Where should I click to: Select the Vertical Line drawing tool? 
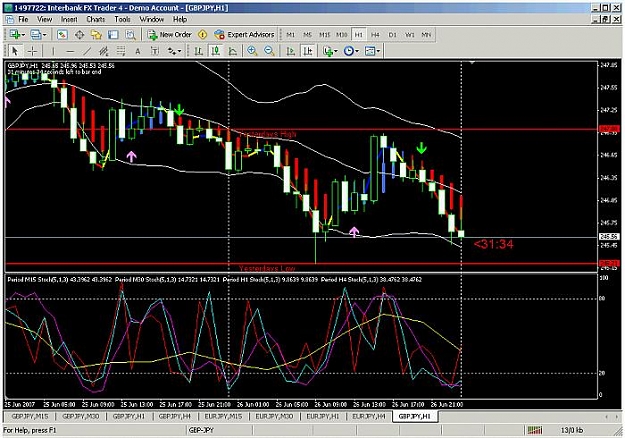[x=53, y=51]
